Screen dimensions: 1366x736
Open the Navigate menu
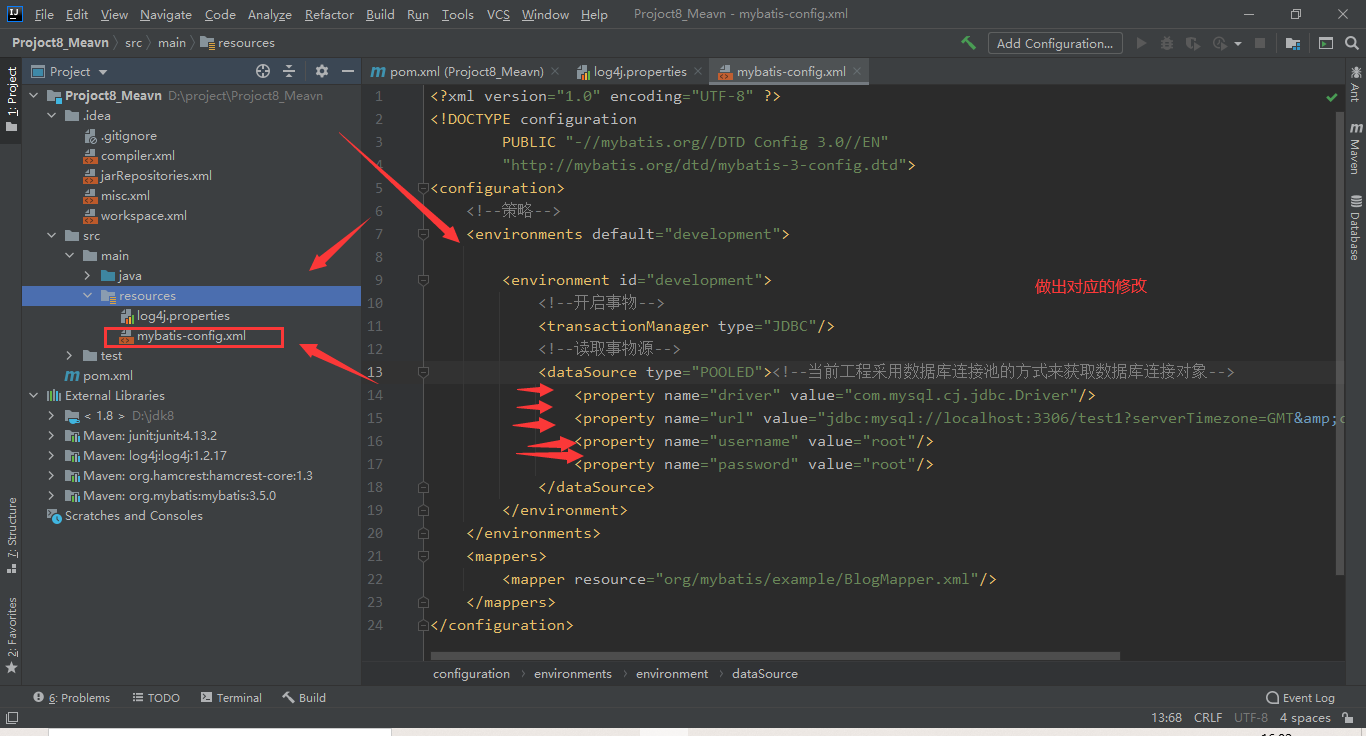click(x=166, y=15)
